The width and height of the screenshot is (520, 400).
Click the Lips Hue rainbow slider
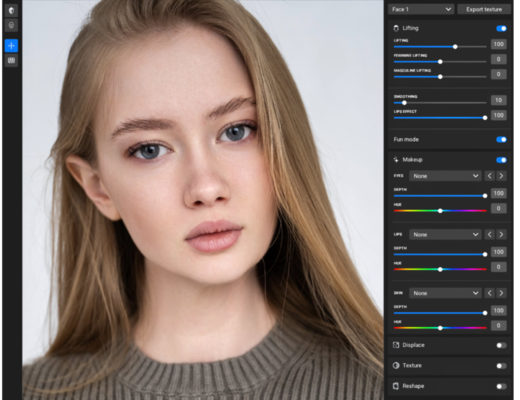(x=440, y=269)
